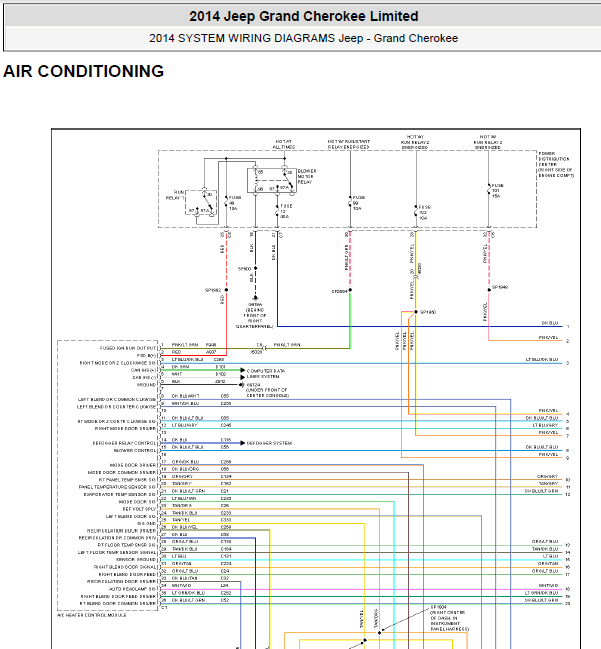This screenshot has height=649, width=601.
Task: Click the Computer Data Lines System arrow
Action: pyautogui.click(x=244, y=371)
